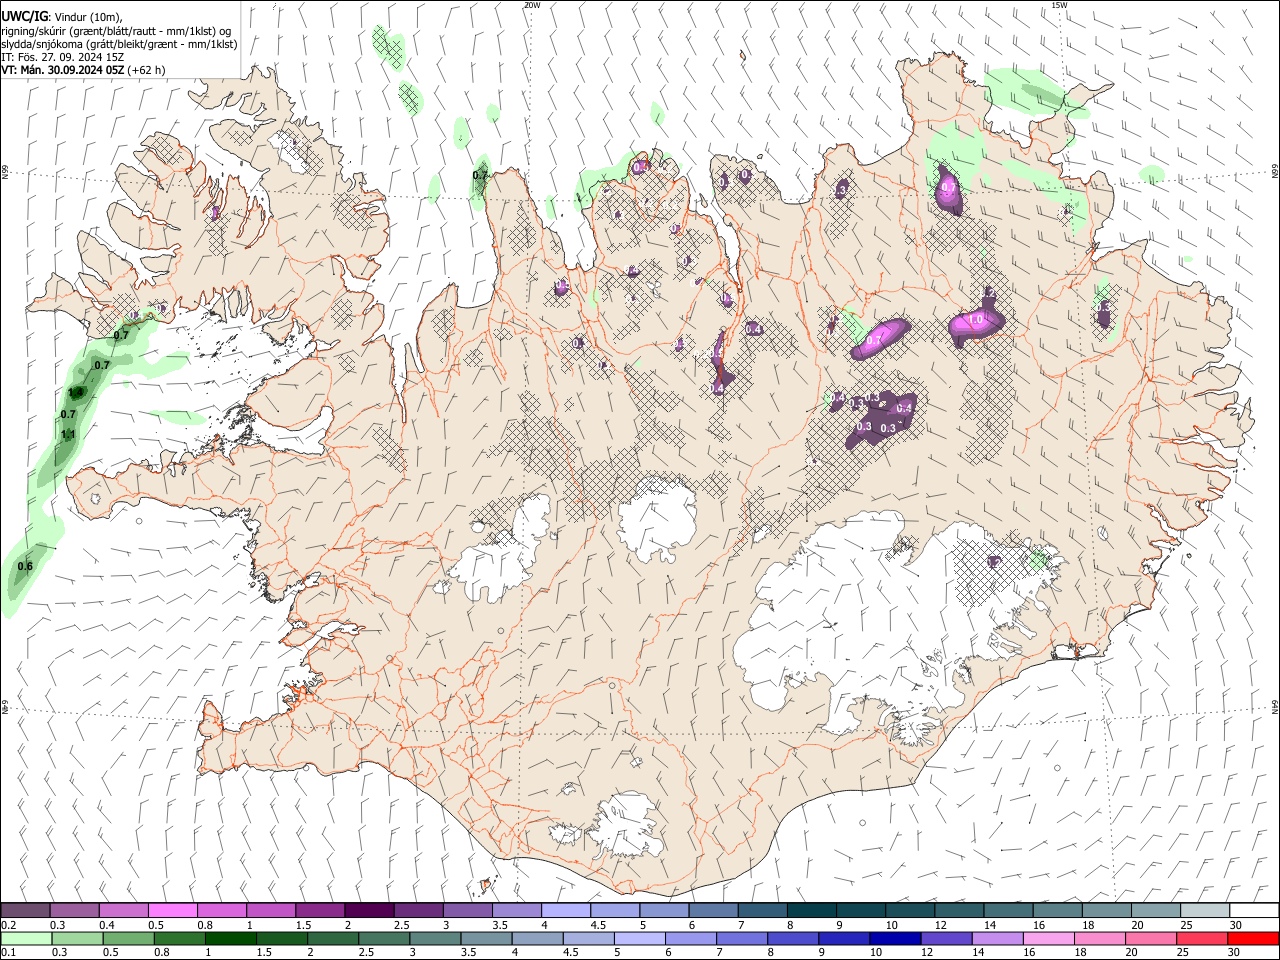Select the light pink swatch labeled 16
1280x960 pixels.
click(x=1048, y=938)
